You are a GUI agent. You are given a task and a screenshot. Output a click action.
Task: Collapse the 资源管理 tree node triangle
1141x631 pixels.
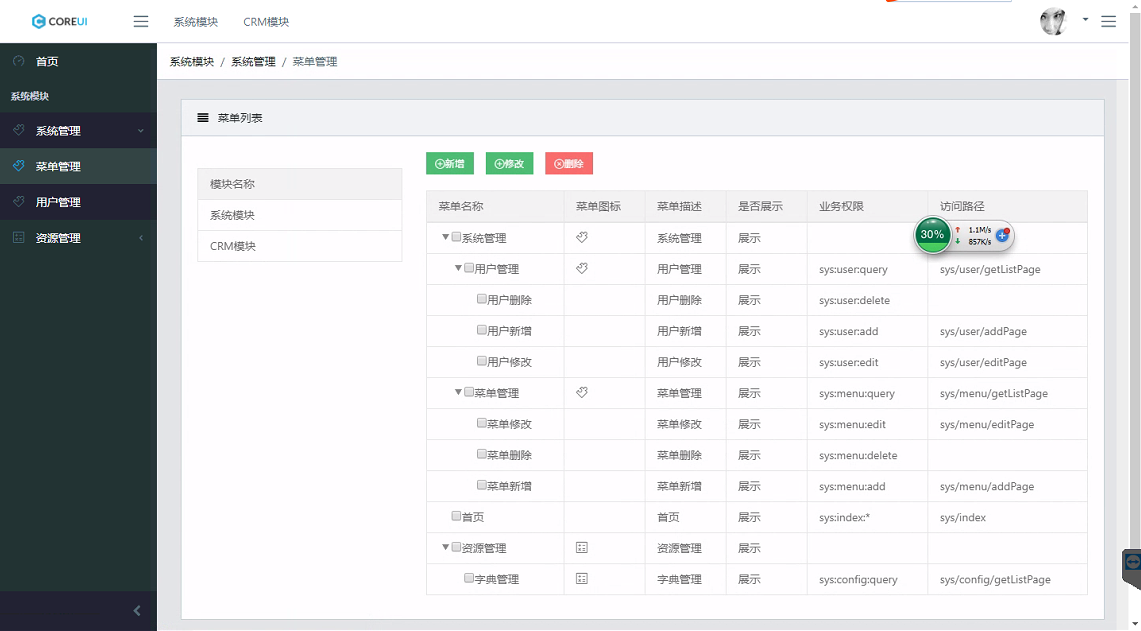pyautogui.click(x=445, y=548)
